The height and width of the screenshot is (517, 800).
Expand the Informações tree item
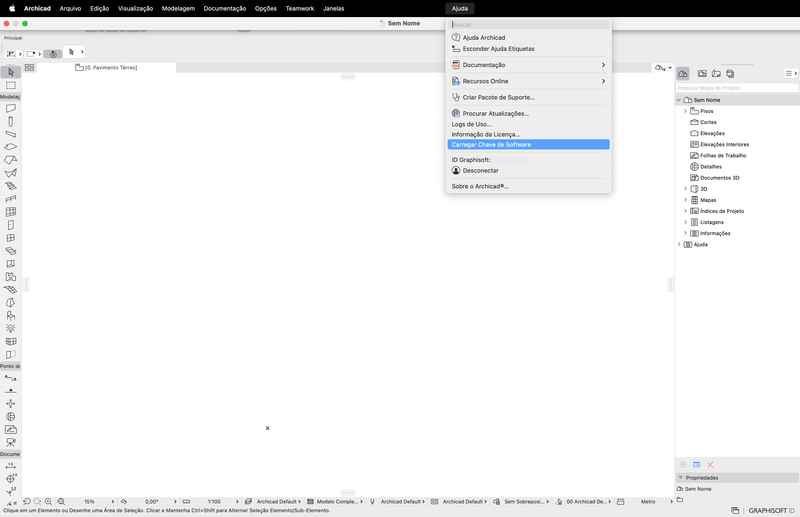coord(685,233)
